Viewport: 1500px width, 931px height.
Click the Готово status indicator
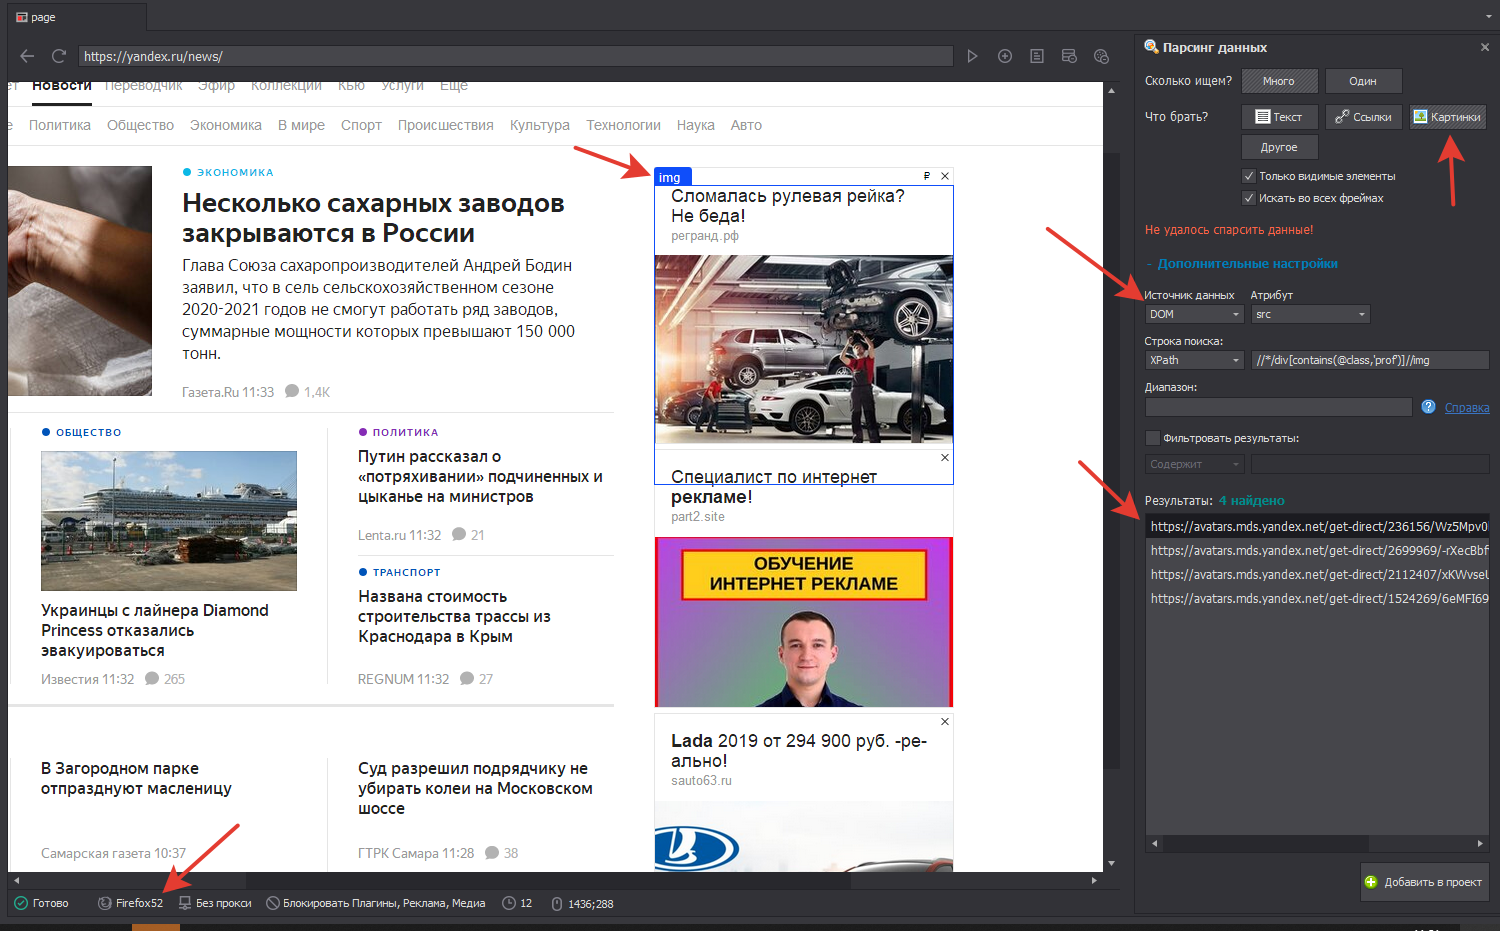(41, 903)
